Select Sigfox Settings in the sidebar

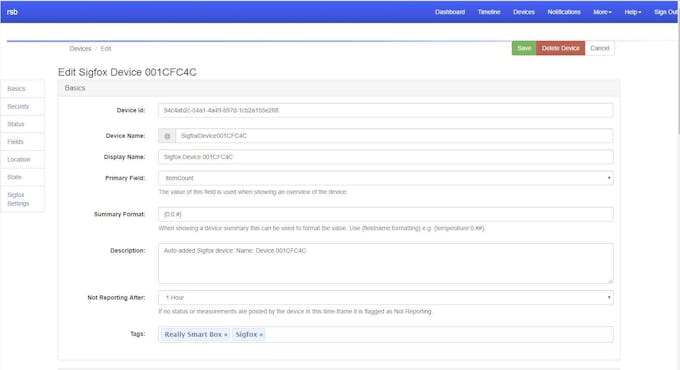pyautogui.click(x=18, y=199)
